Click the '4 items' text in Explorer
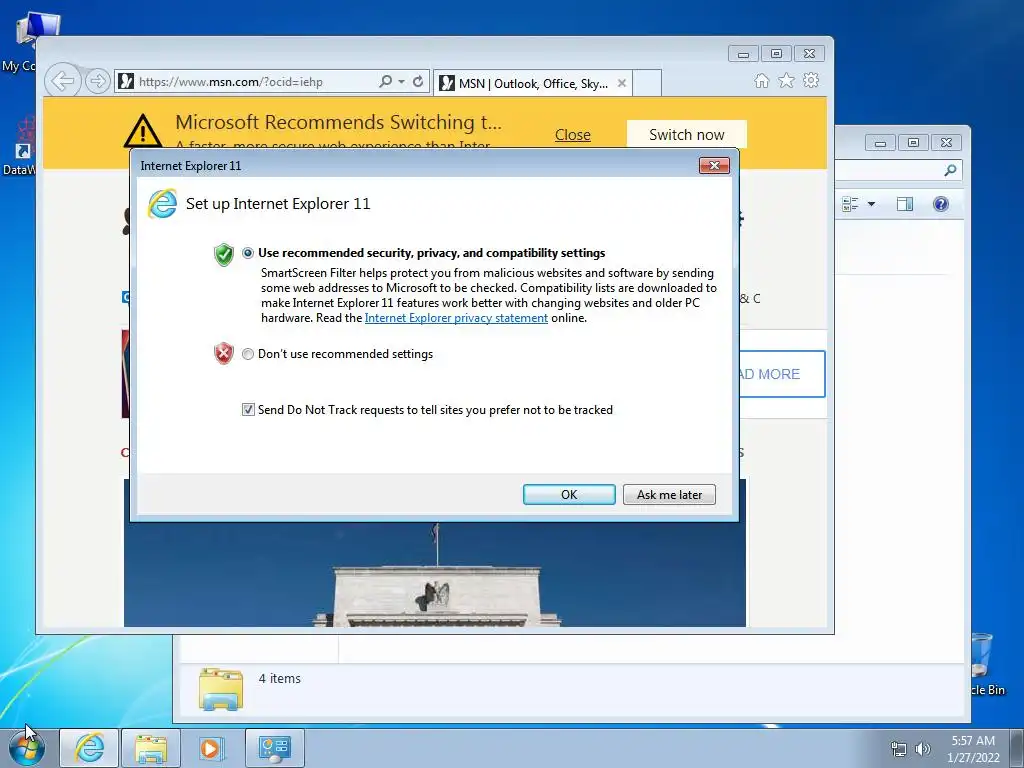 pos(280,679)
